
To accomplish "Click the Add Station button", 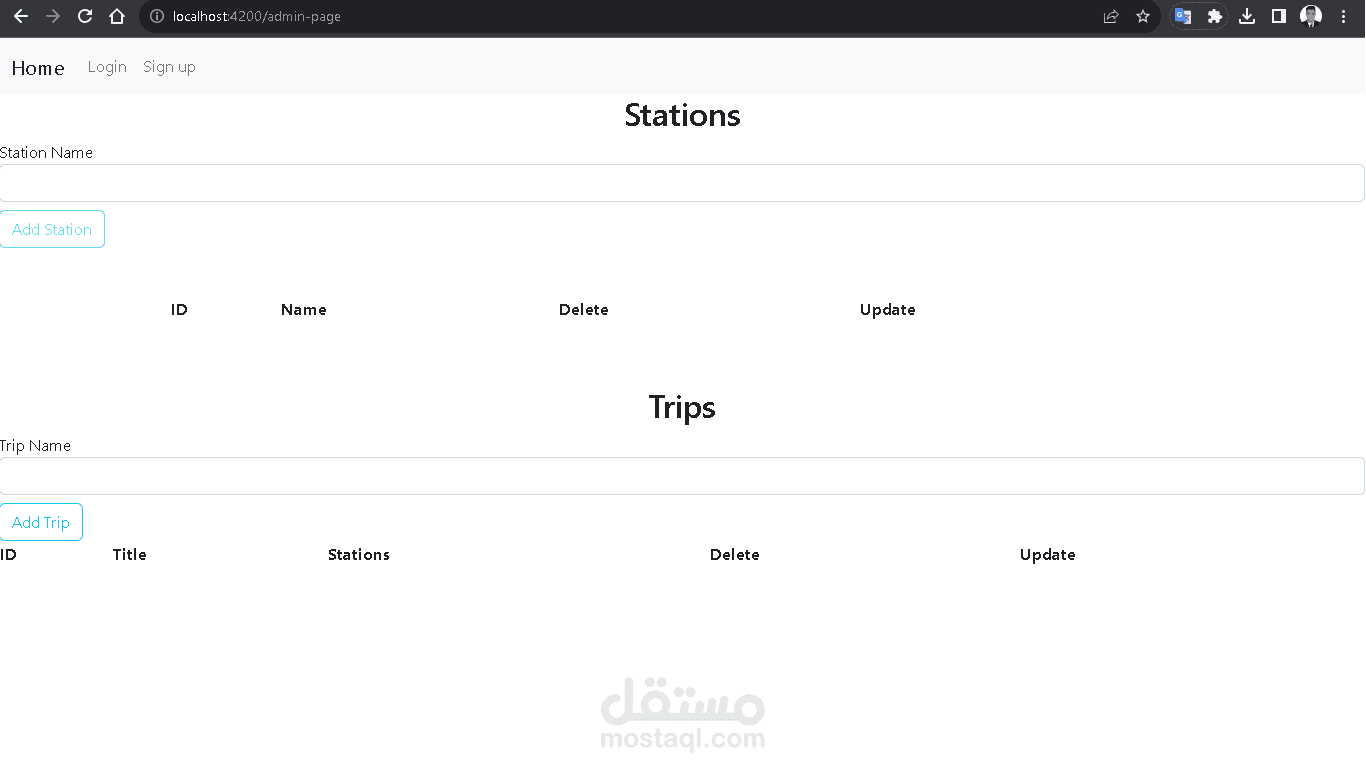I will pos(52,229).
